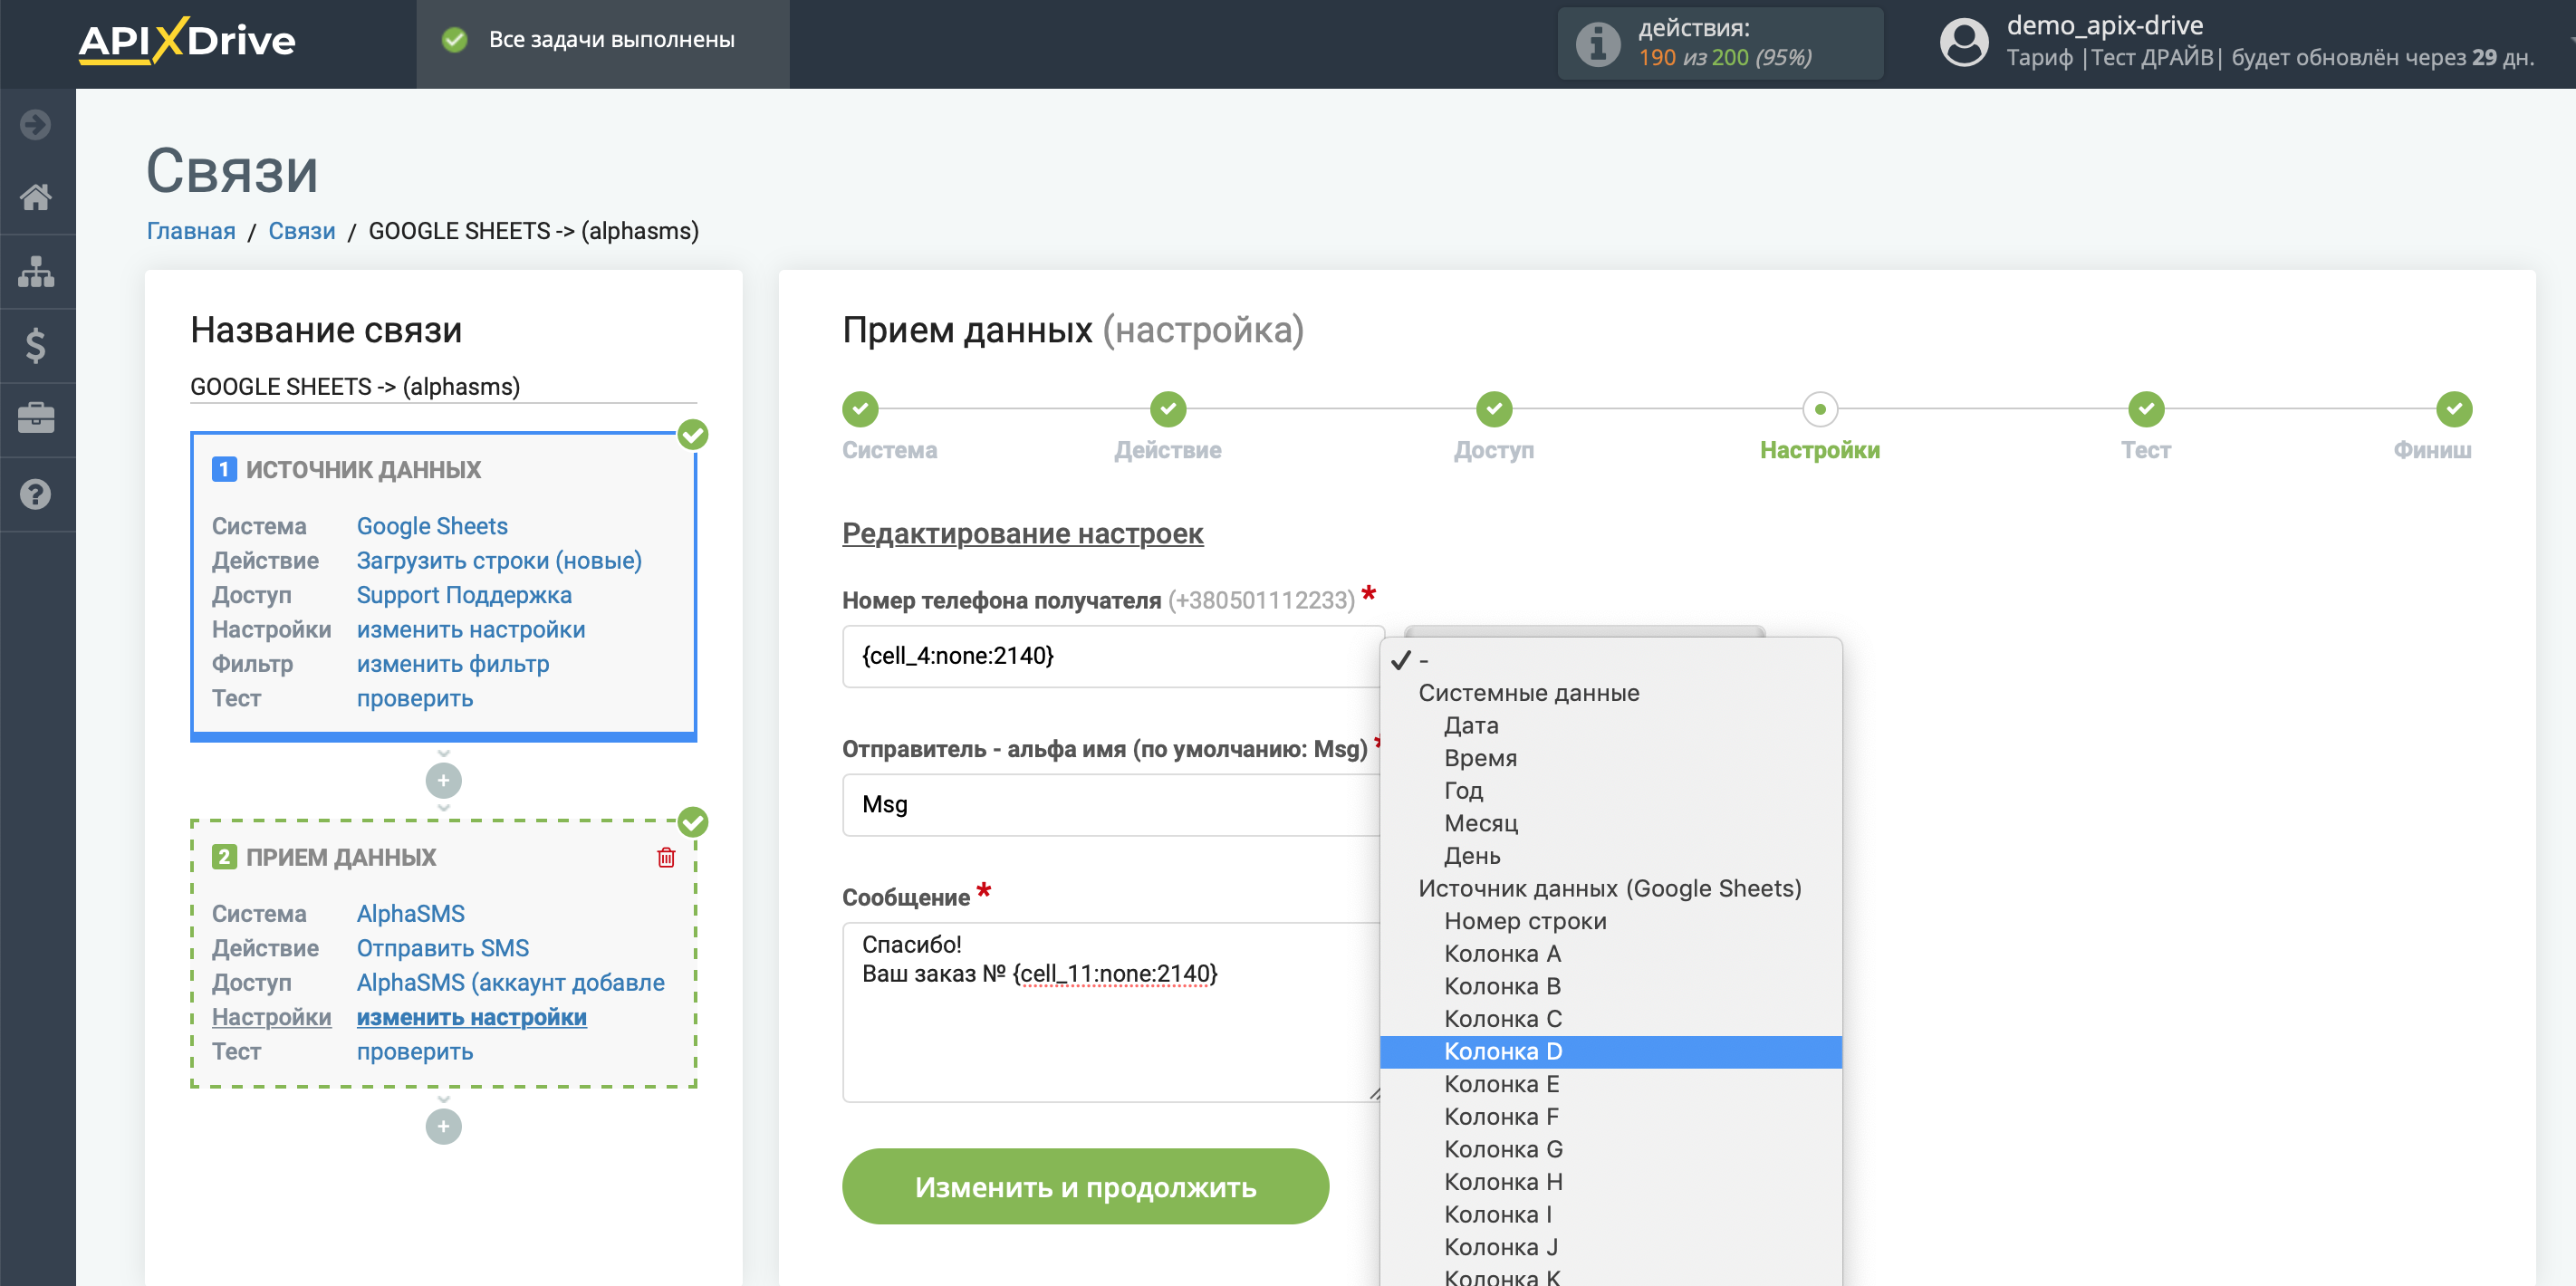This screenshot has width=2576, height=1286.
Task: Select Колонка I option
Action: click(x=1611, y=1215)
